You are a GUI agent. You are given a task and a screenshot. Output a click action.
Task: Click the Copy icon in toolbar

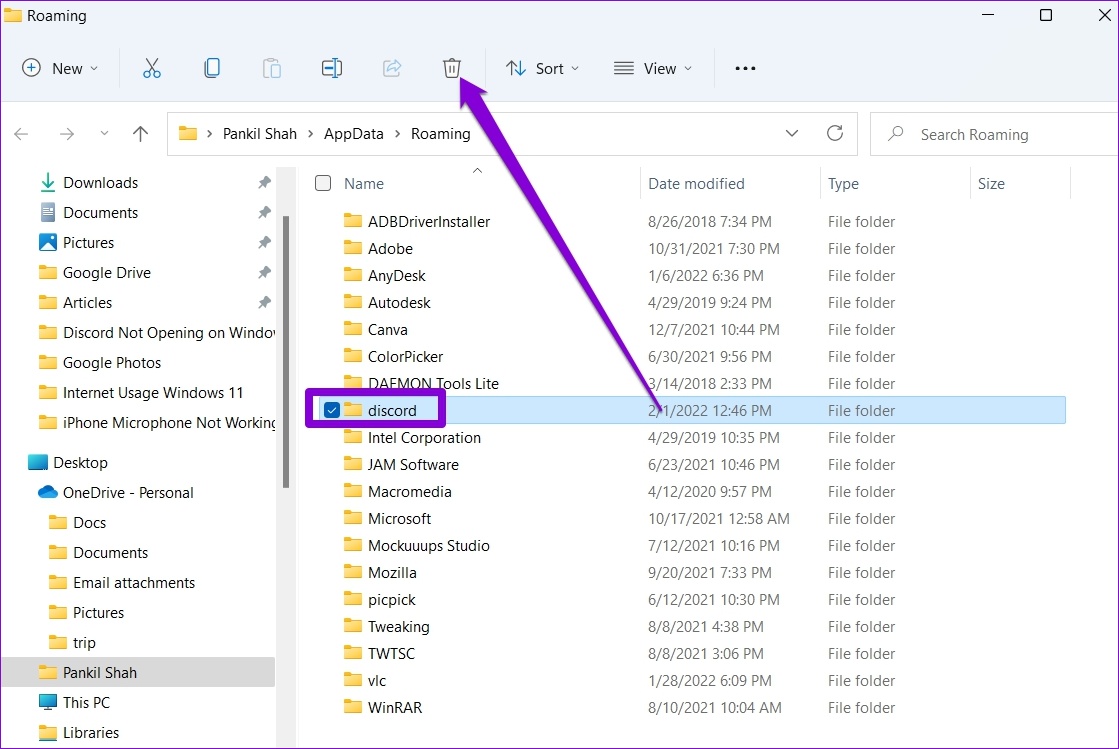coord(212,68)
